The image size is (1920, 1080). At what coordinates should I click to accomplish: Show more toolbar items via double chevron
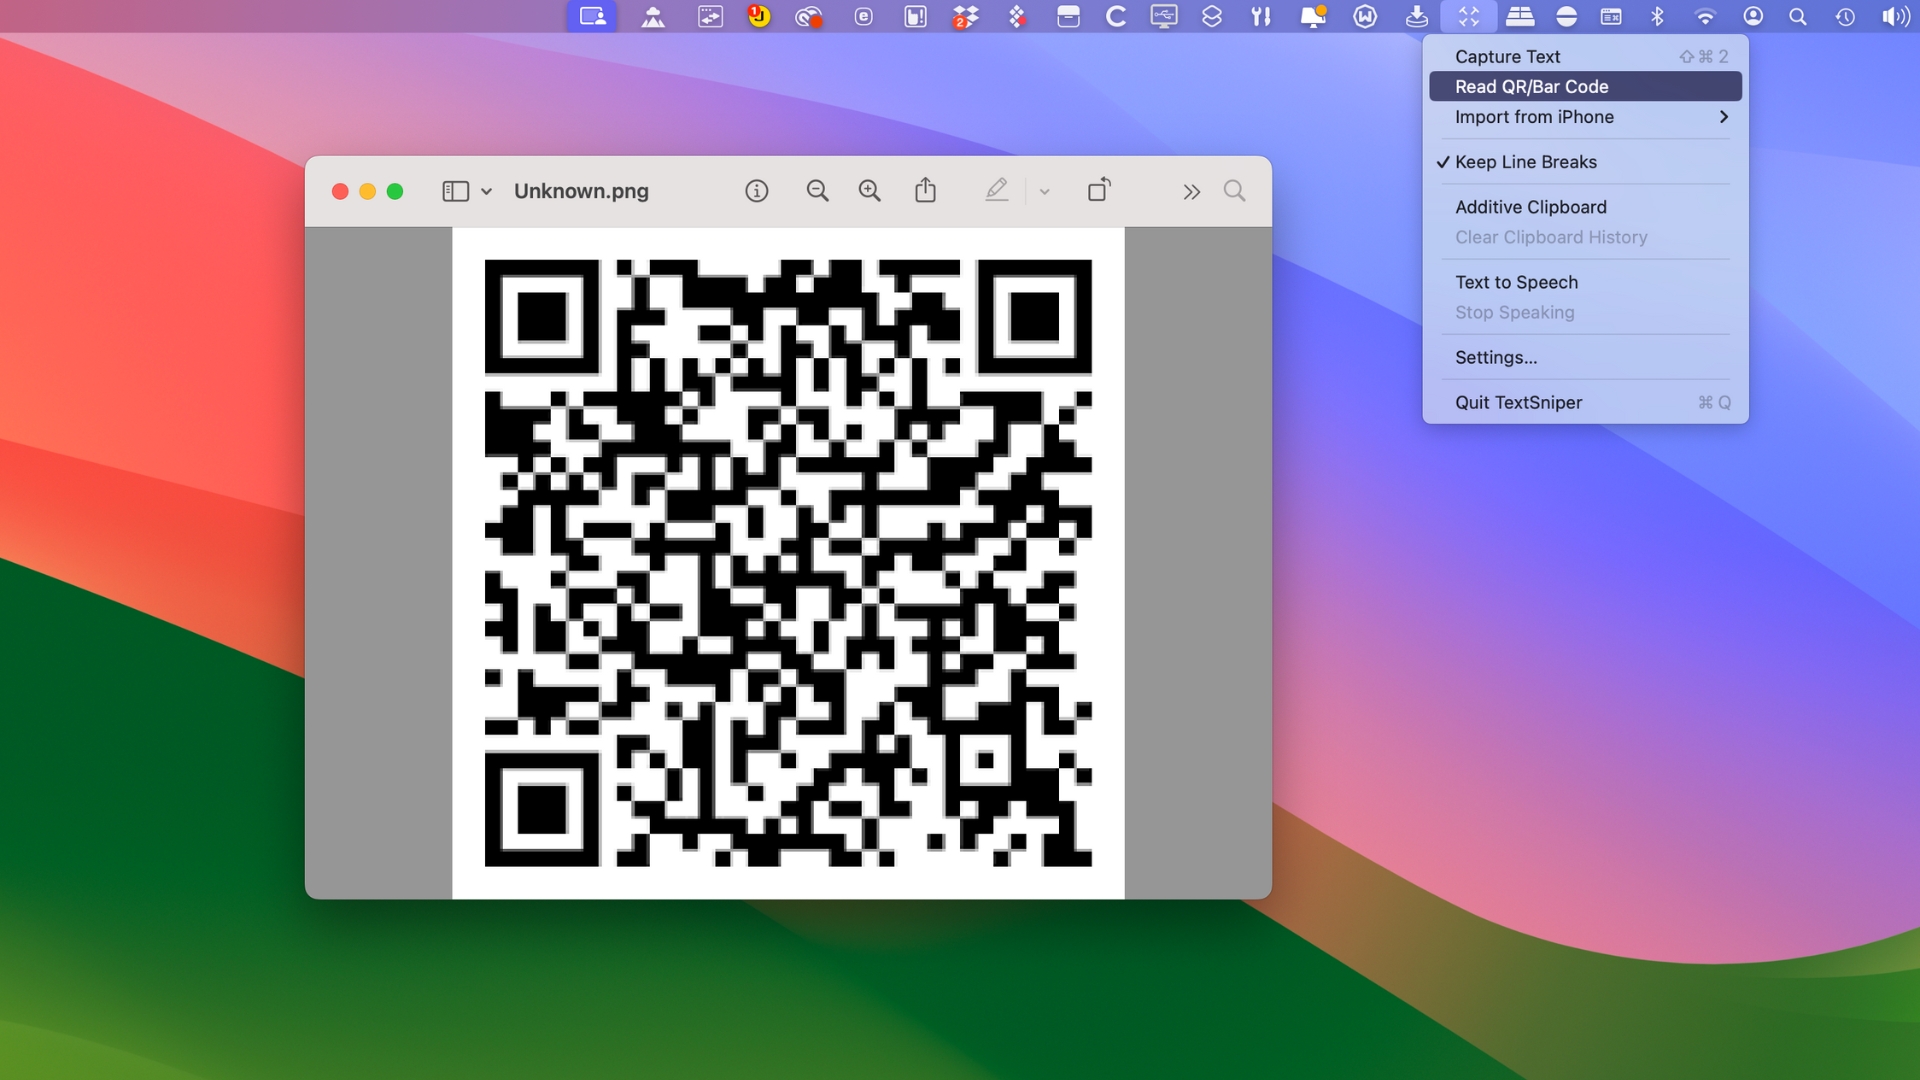coord(1191,192)
